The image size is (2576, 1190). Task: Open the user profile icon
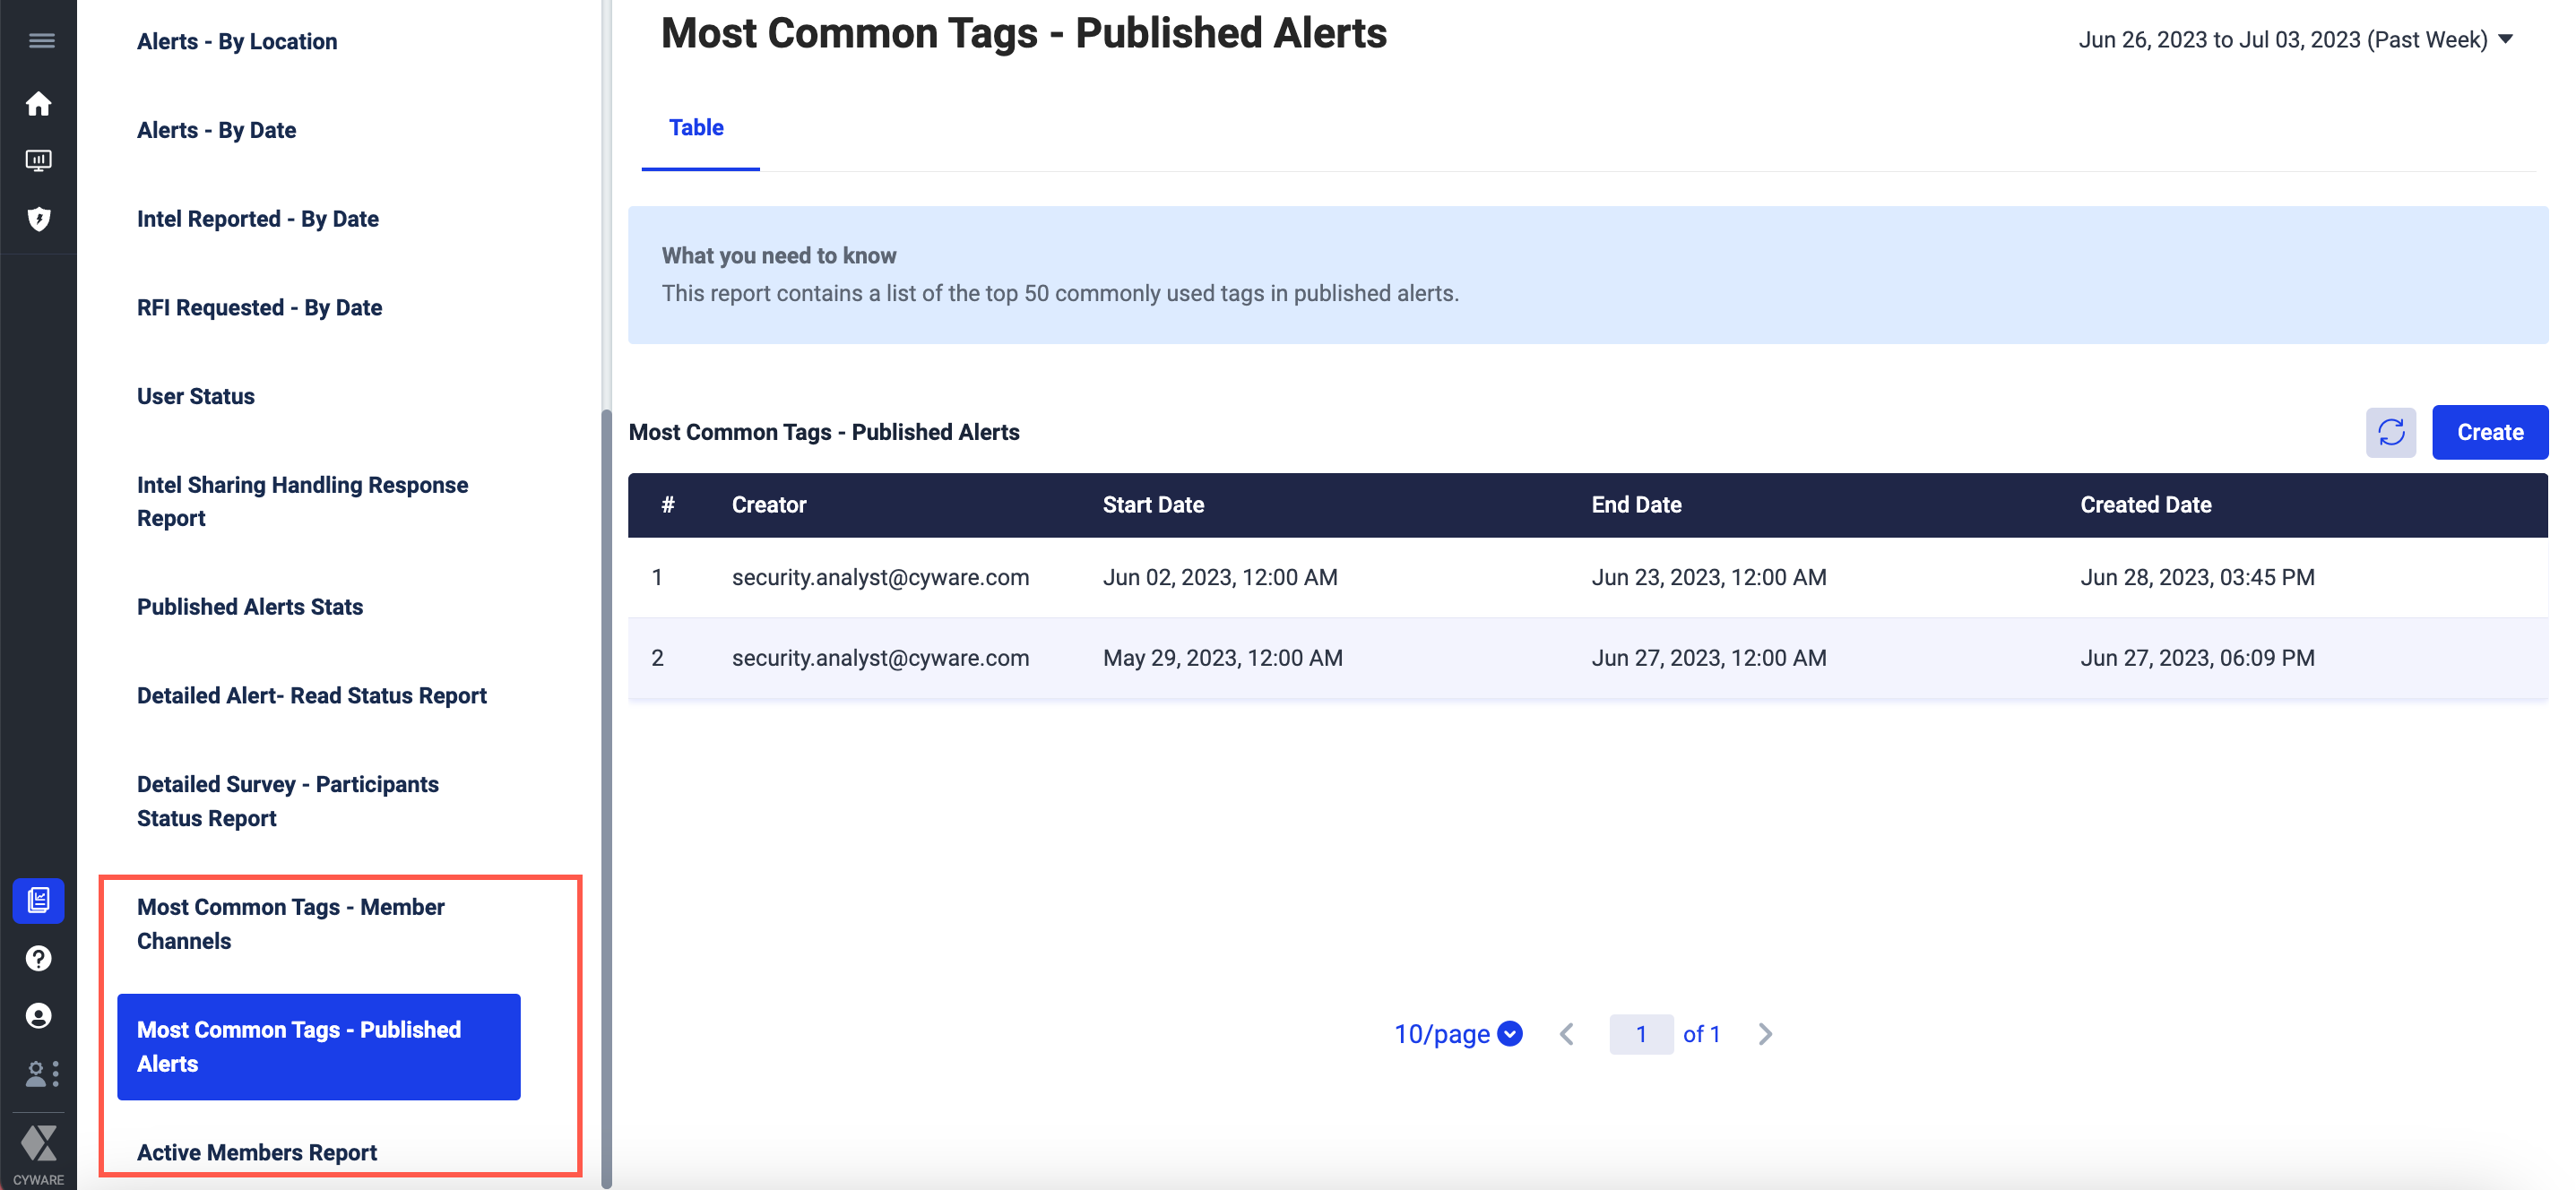(39, 1015)
